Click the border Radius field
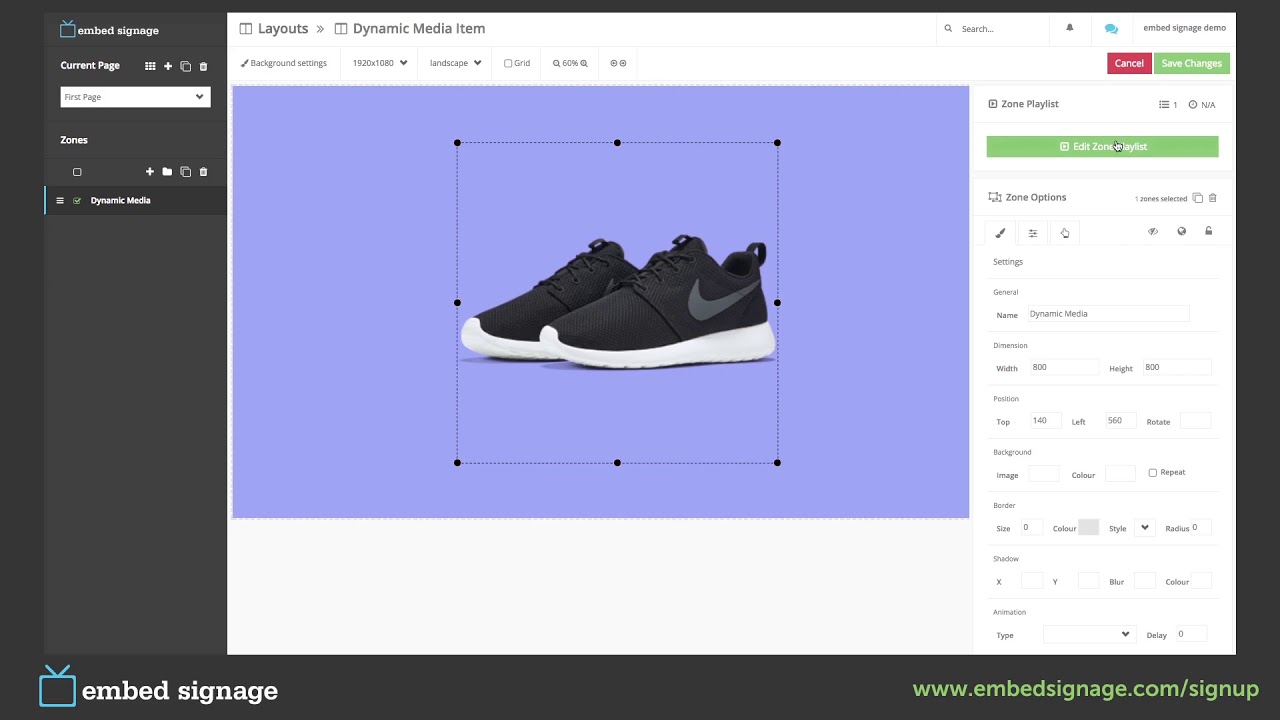This screenshot has width=1280, height=720. click(1200, 527)
